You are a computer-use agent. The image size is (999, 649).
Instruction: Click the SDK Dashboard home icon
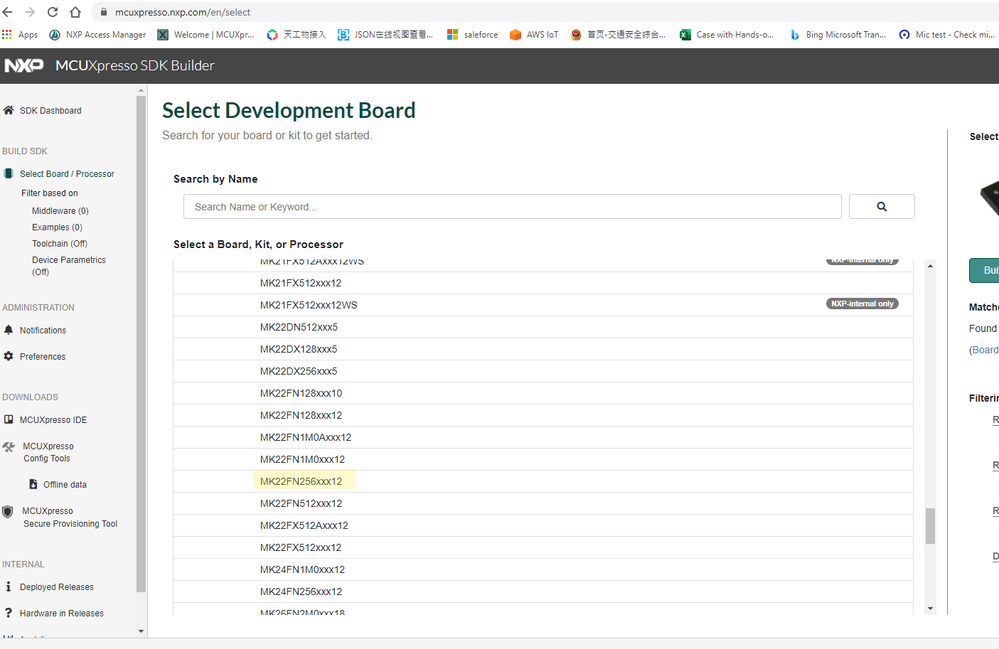pyautogui.click(x=9, y=110)
